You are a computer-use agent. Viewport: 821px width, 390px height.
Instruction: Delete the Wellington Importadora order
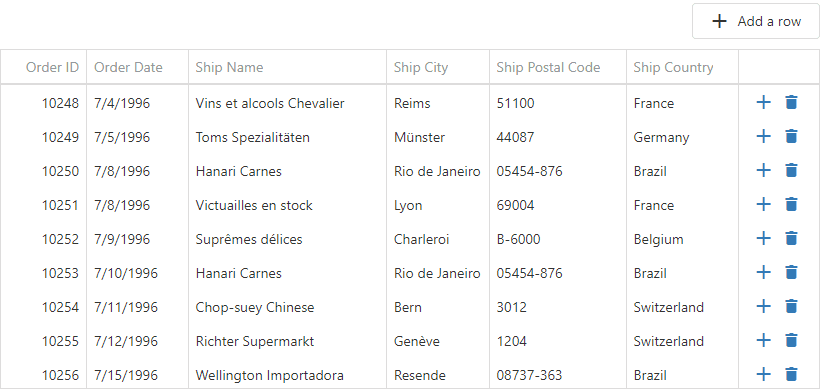coord(791,375)
